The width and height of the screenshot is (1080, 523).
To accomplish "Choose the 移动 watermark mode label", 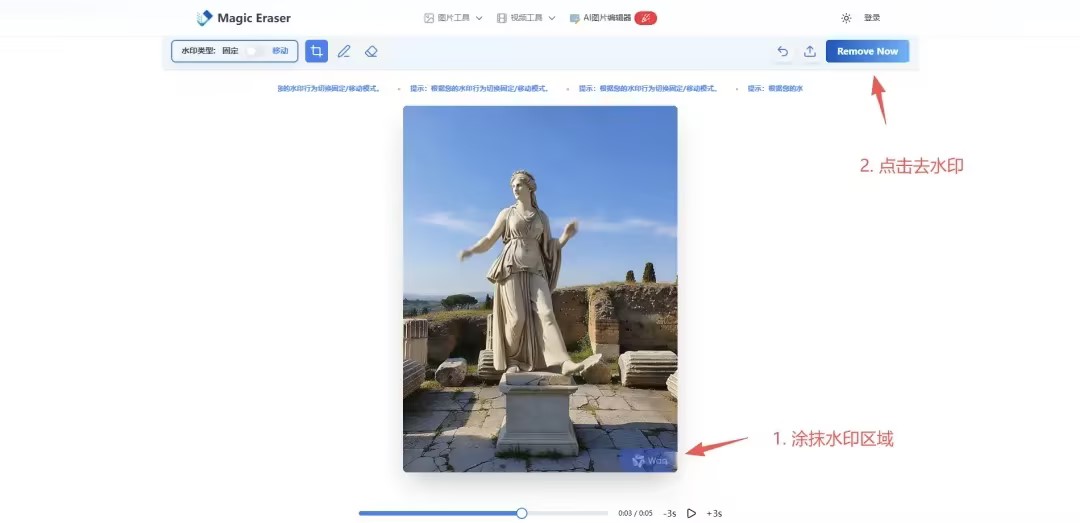I will coord(280,51).
